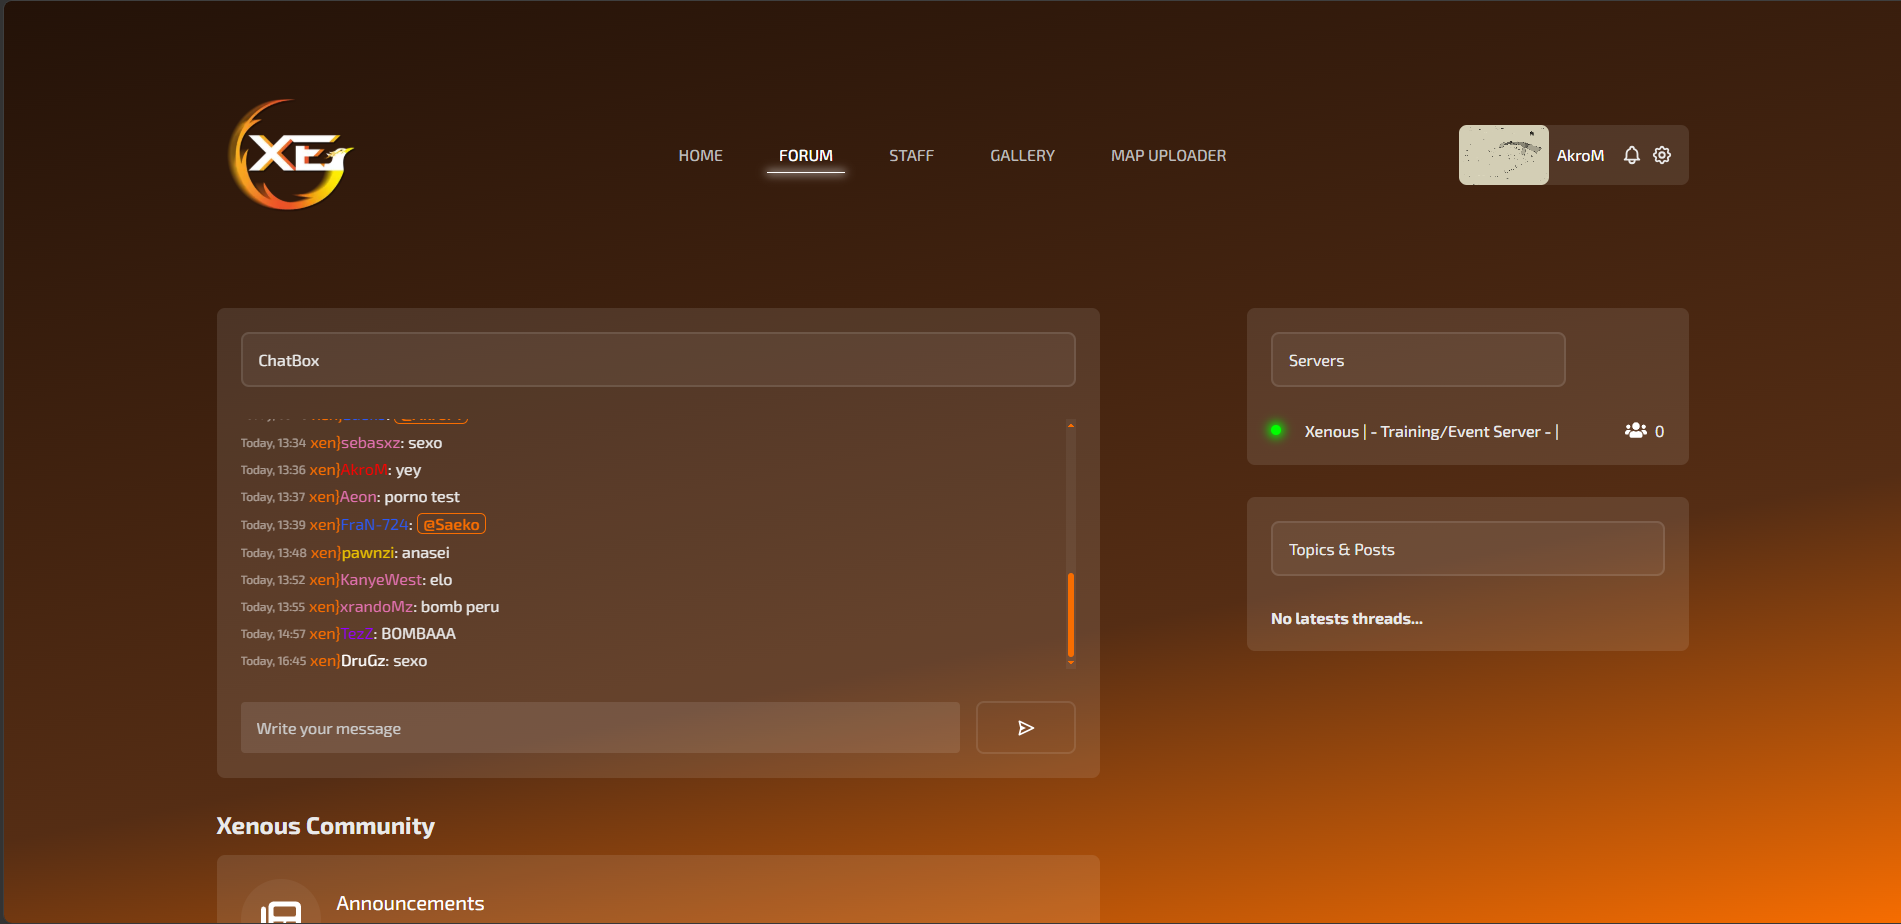
Task: Open the Announcements forum link
Action: (410, 903)
